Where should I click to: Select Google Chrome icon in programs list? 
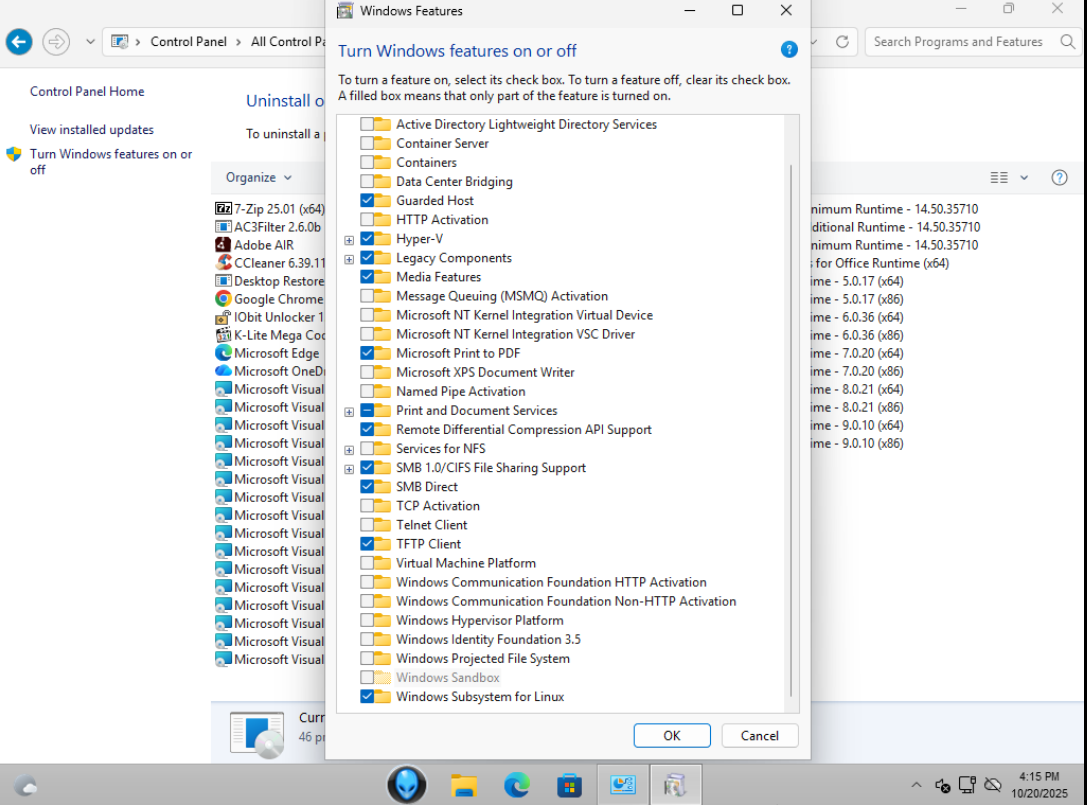(223, 299)
